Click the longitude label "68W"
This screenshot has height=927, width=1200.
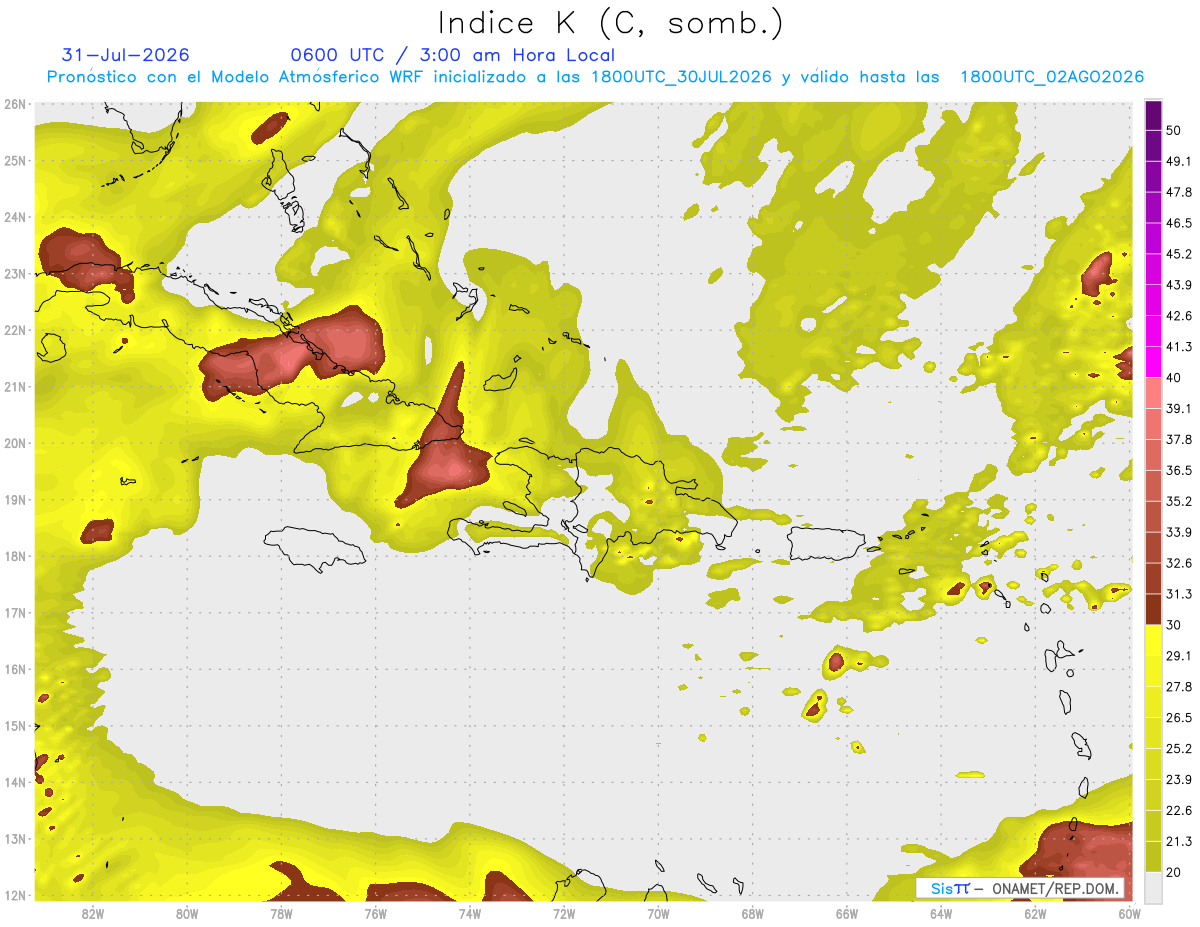[x=752, y=913]
